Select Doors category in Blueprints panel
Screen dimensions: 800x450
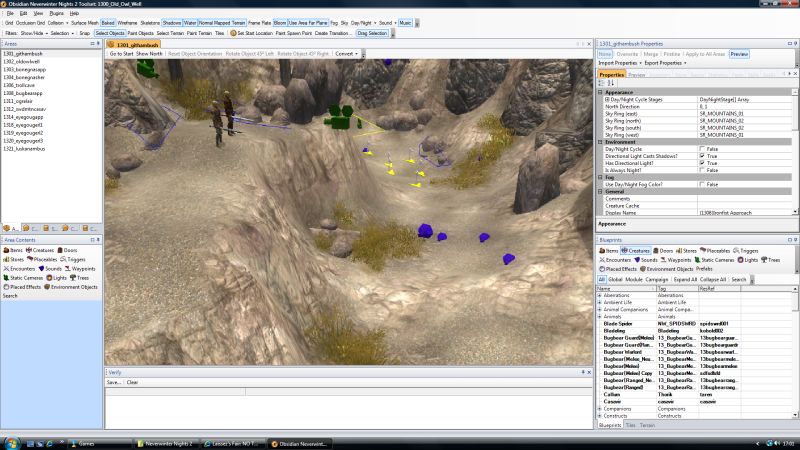[x=663, y=251]
